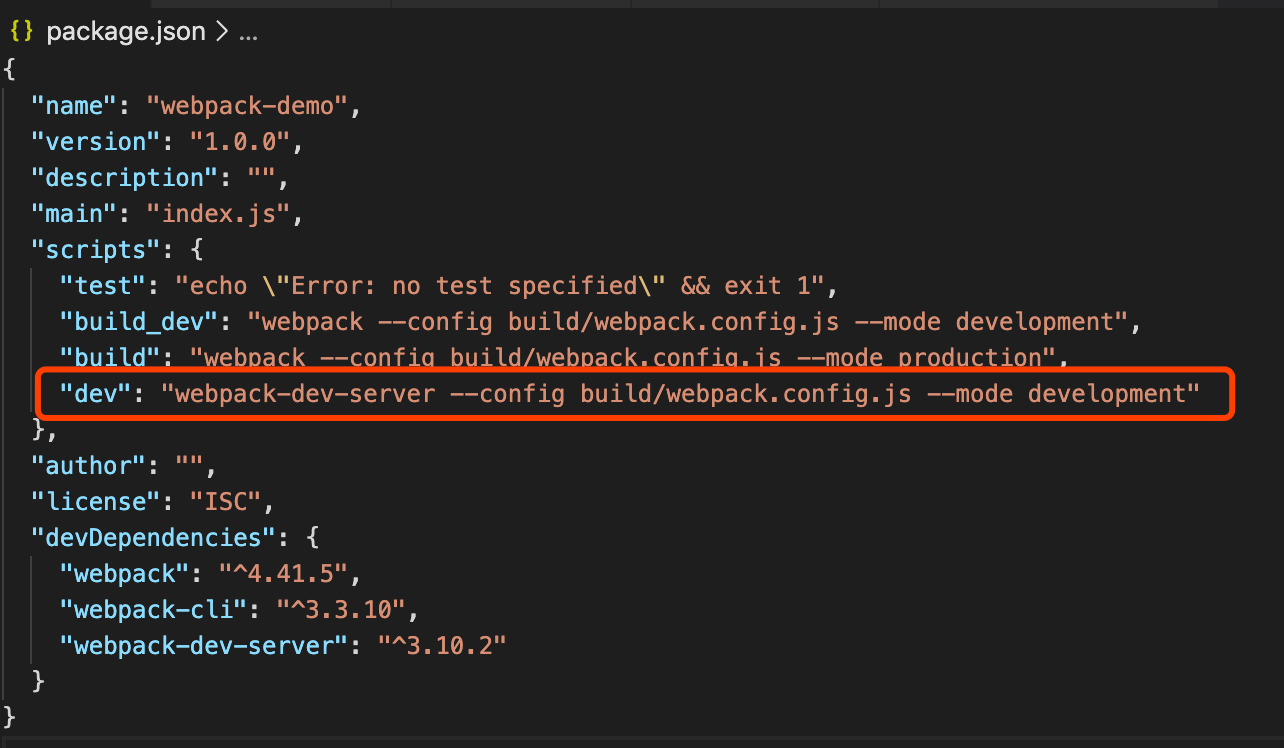Select the "index.js" value
Viewport: 1284px width, 748px height.
coord(217,213)
